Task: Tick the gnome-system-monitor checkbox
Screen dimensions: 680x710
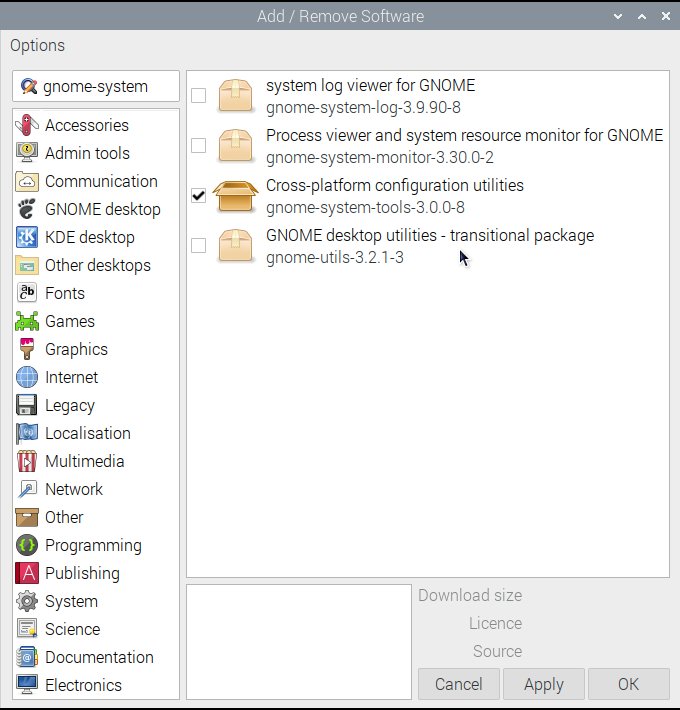Action: (x=198, y=146)
